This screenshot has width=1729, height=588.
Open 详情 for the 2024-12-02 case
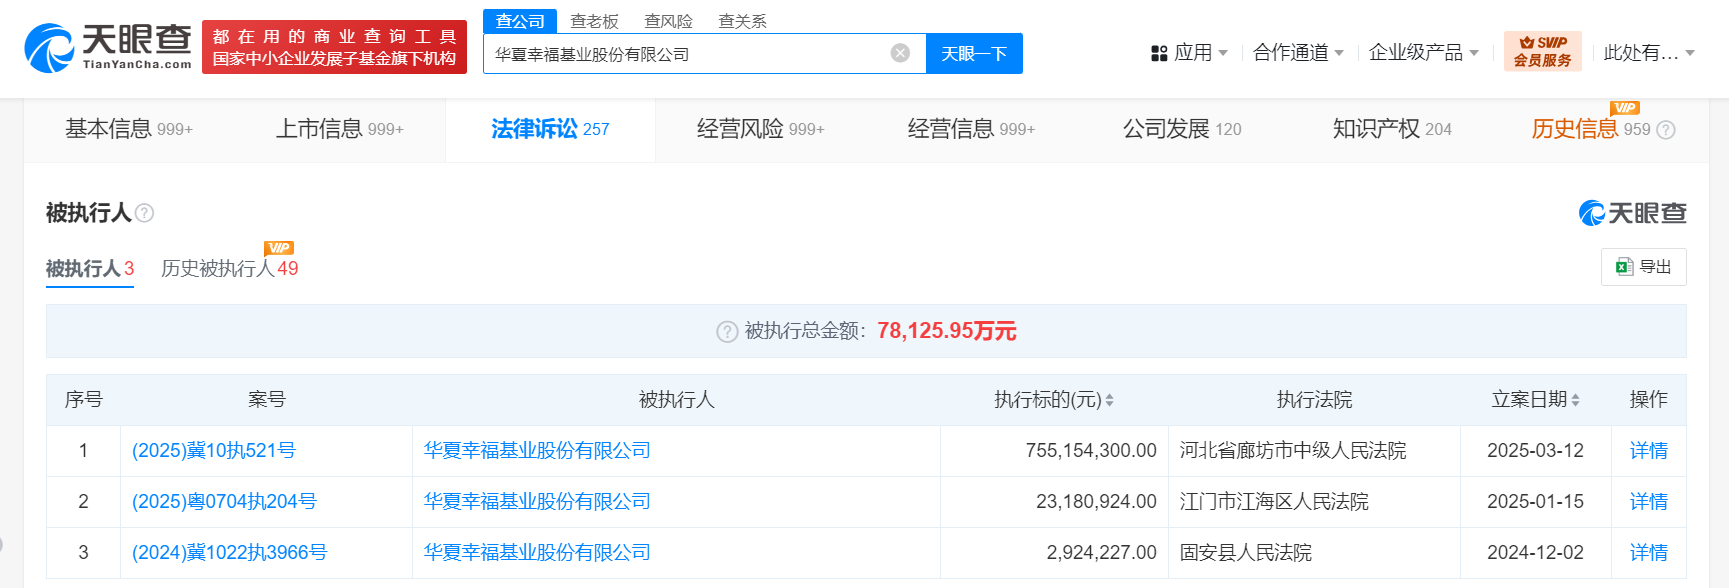tap(1649, 553)
